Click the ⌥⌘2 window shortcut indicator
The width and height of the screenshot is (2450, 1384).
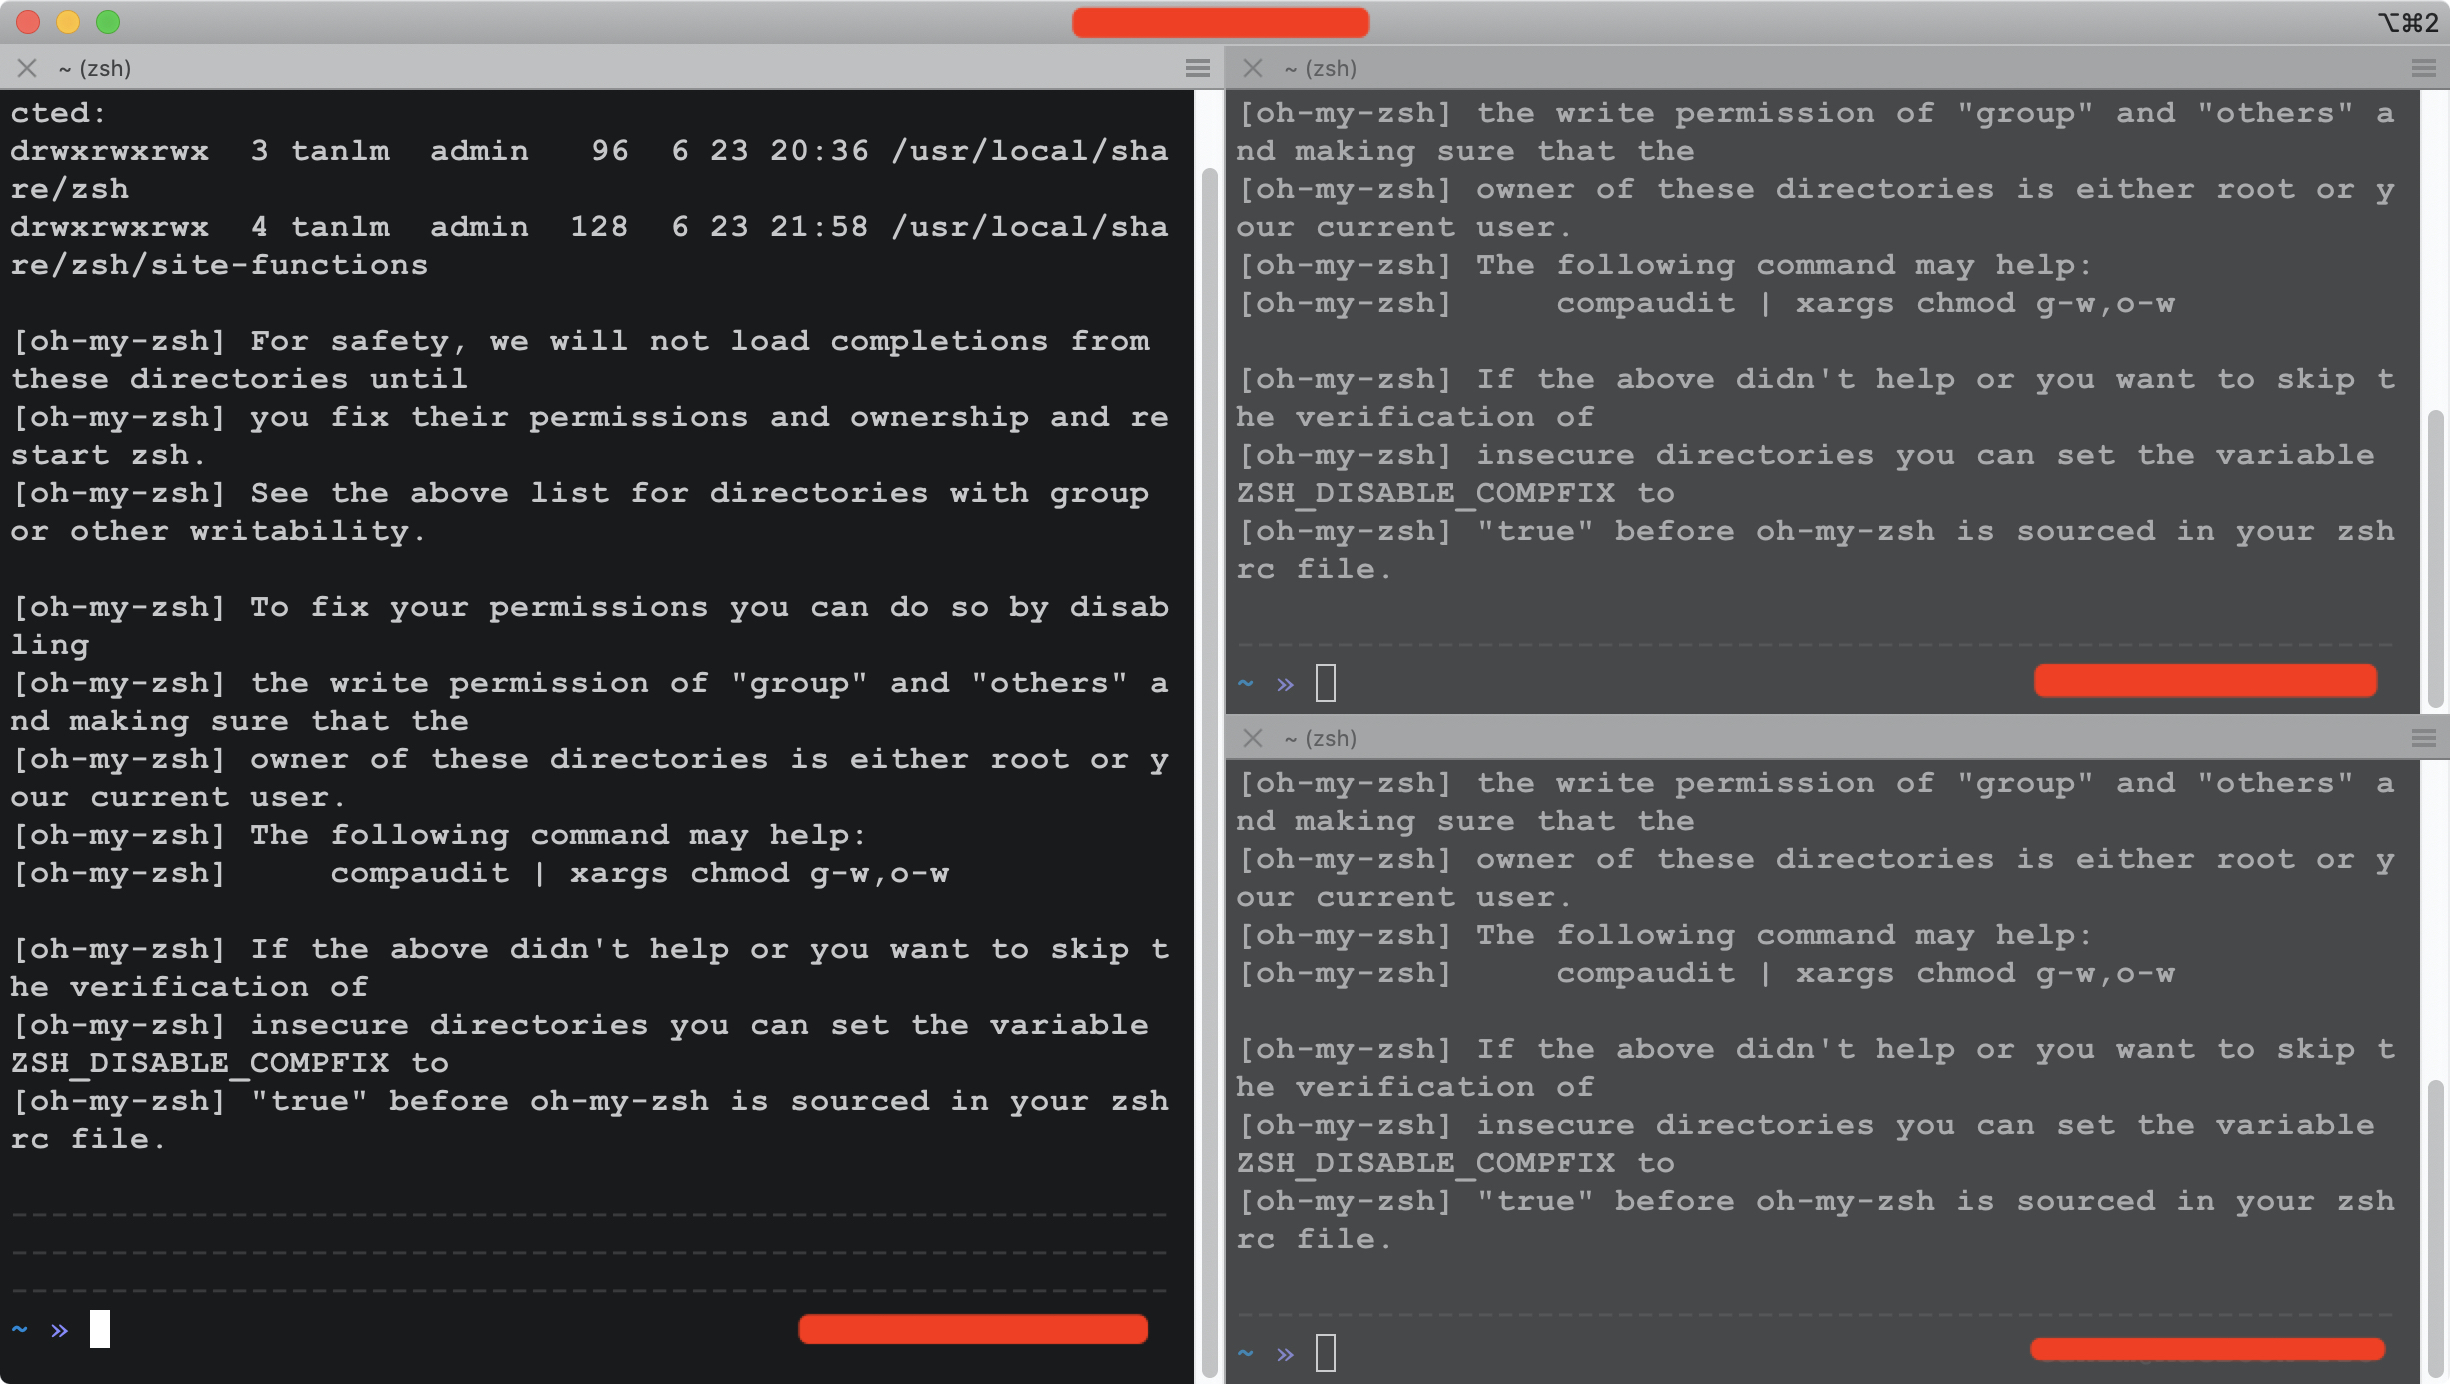(2408, 22)
